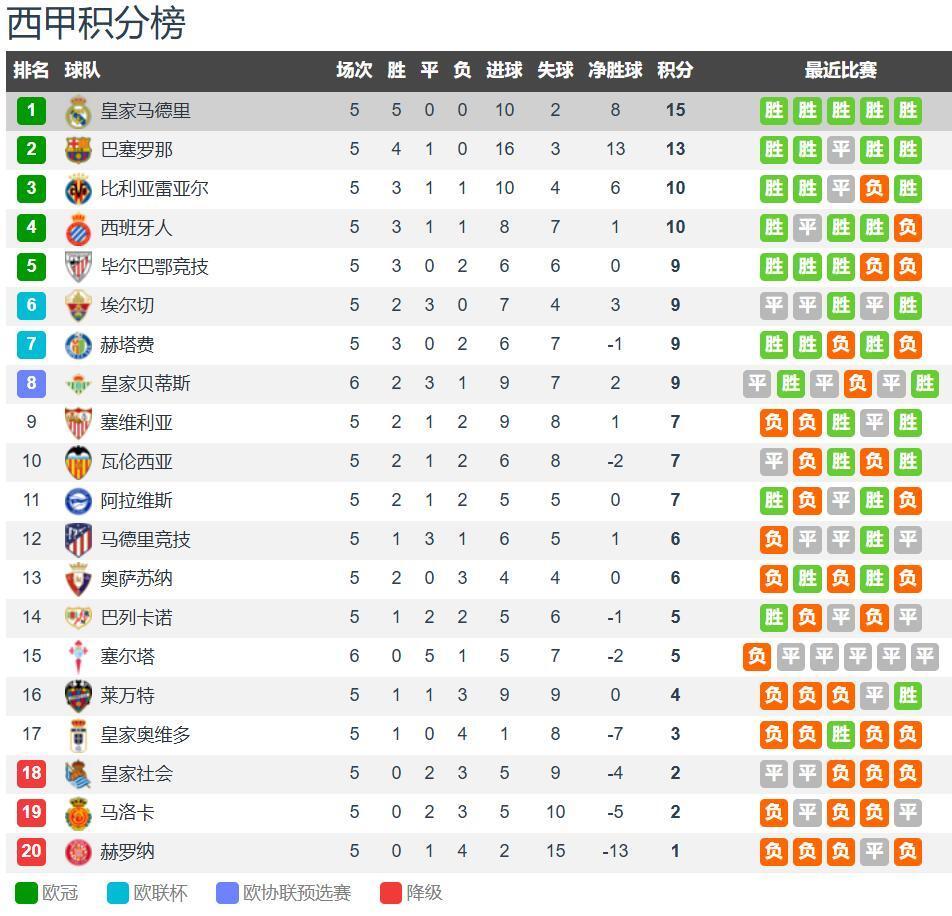
Task: Click the Real Betis green crest
Action: click(x=78, y=384)
